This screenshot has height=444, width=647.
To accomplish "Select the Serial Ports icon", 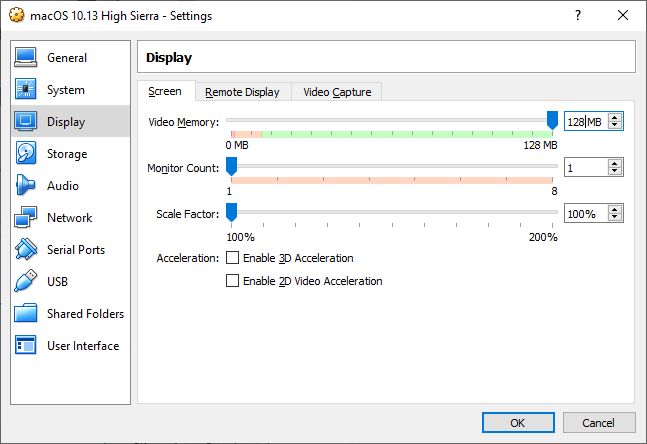I will [26, 250].
